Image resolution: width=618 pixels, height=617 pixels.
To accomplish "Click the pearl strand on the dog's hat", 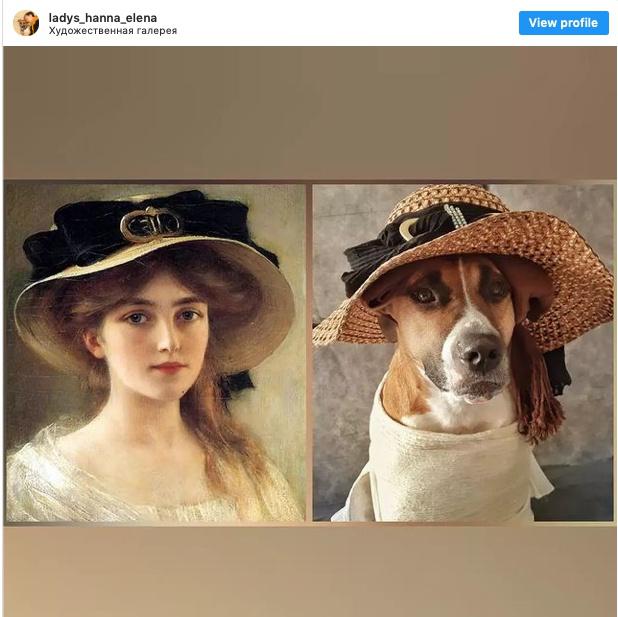I will pyautogui.click(x=455, y=219).
